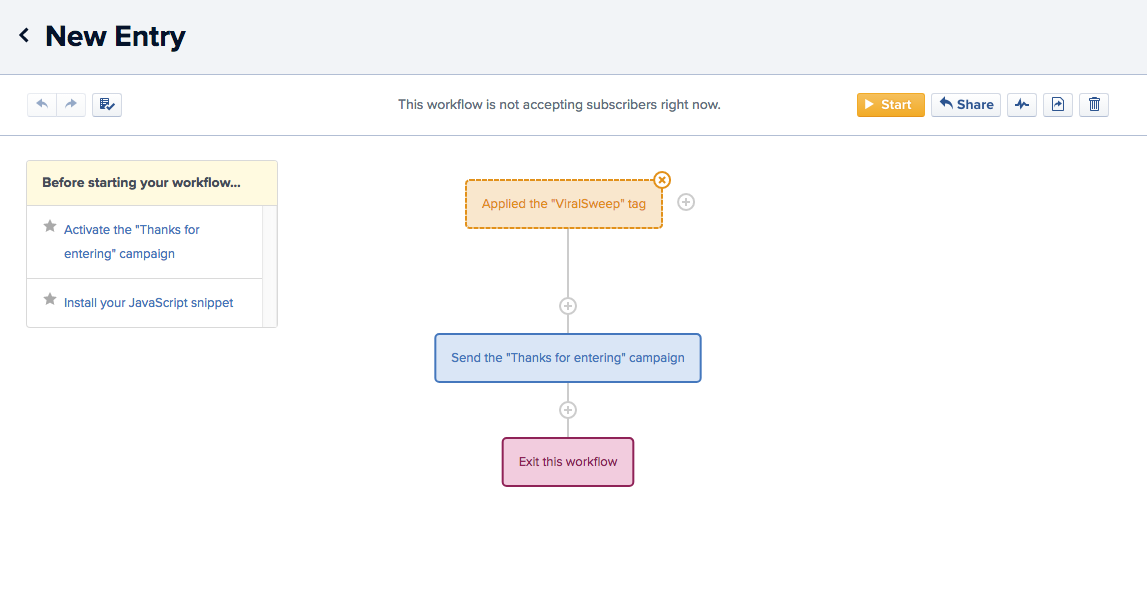Click the Share button
The image size is (1147, 590).
click(x=965, y=104)
